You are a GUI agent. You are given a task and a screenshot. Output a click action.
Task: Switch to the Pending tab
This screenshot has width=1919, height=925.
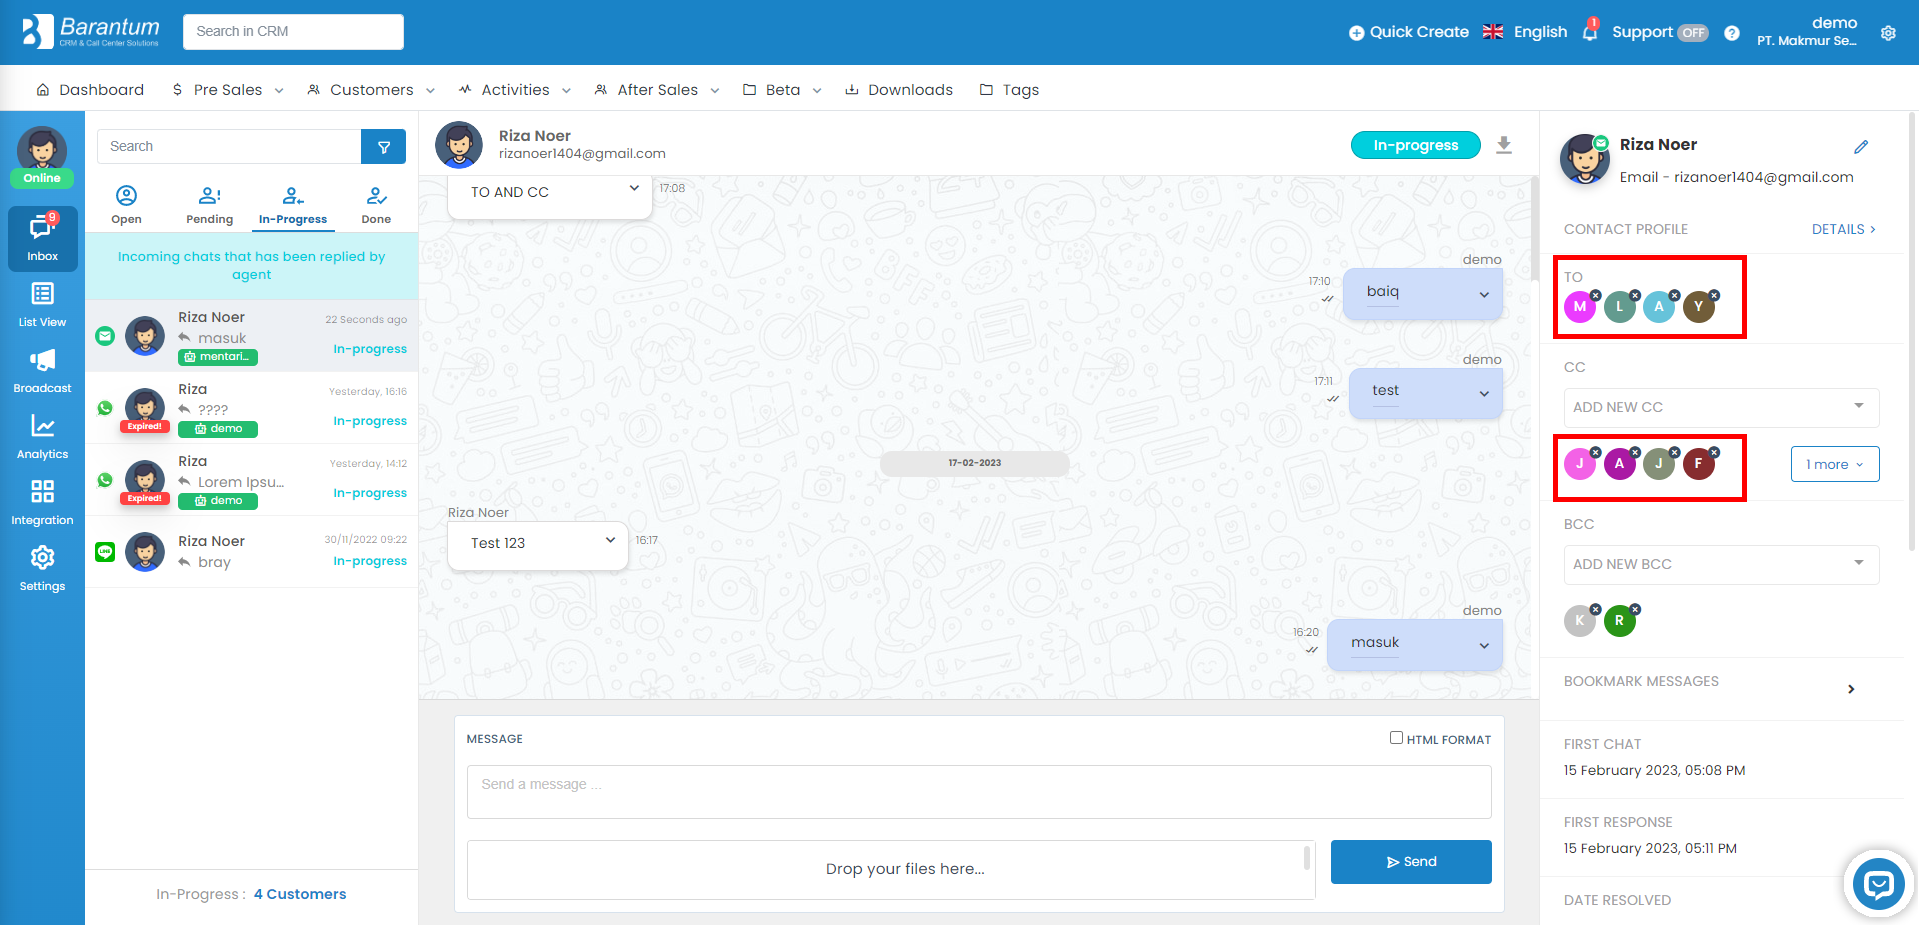(x=209, y=204)
